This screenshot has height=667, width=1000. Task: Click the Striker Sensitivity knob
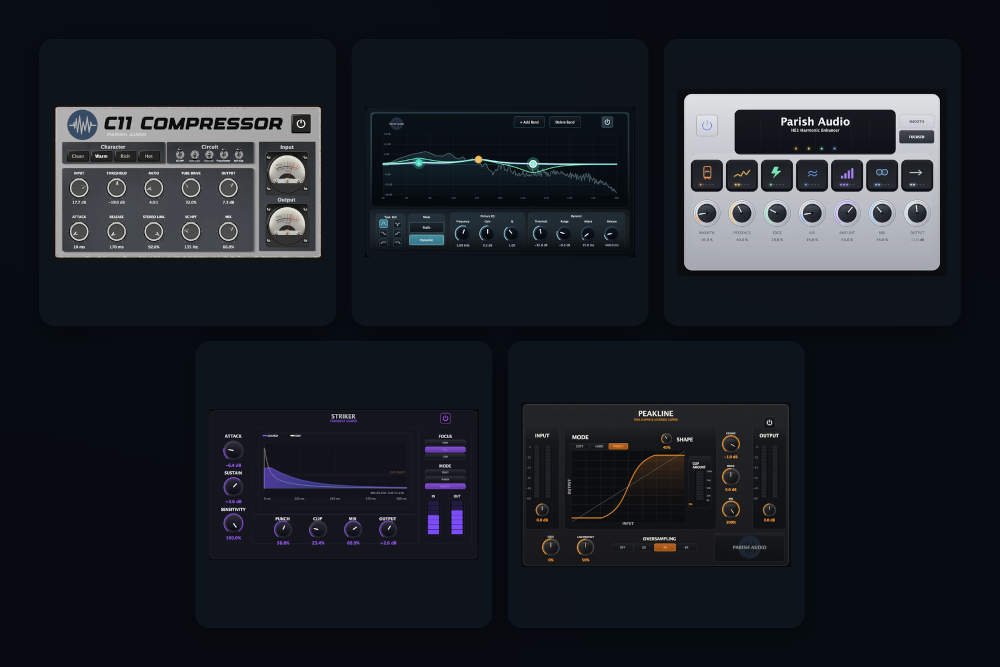click(x=233, y=524)
